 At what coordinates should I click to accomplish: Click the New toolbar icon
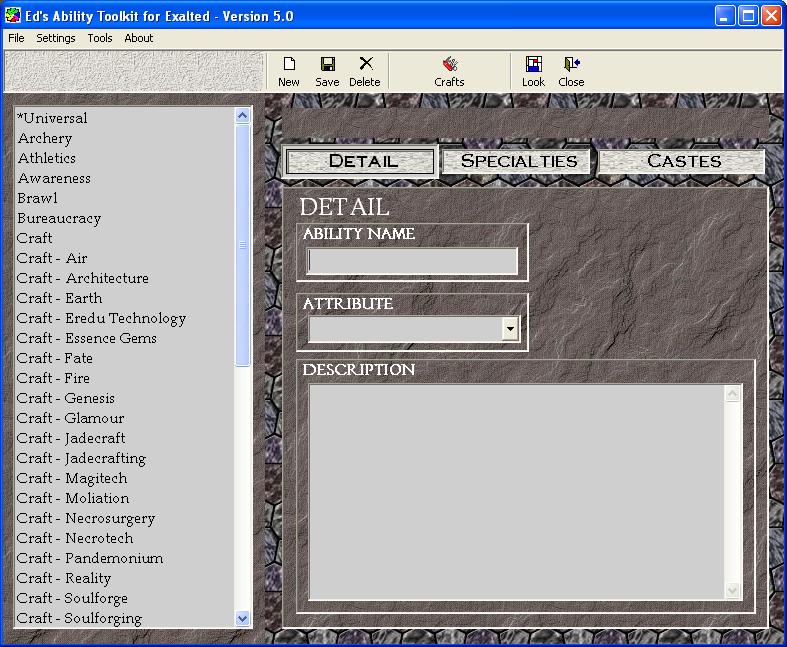pos(289,71)
